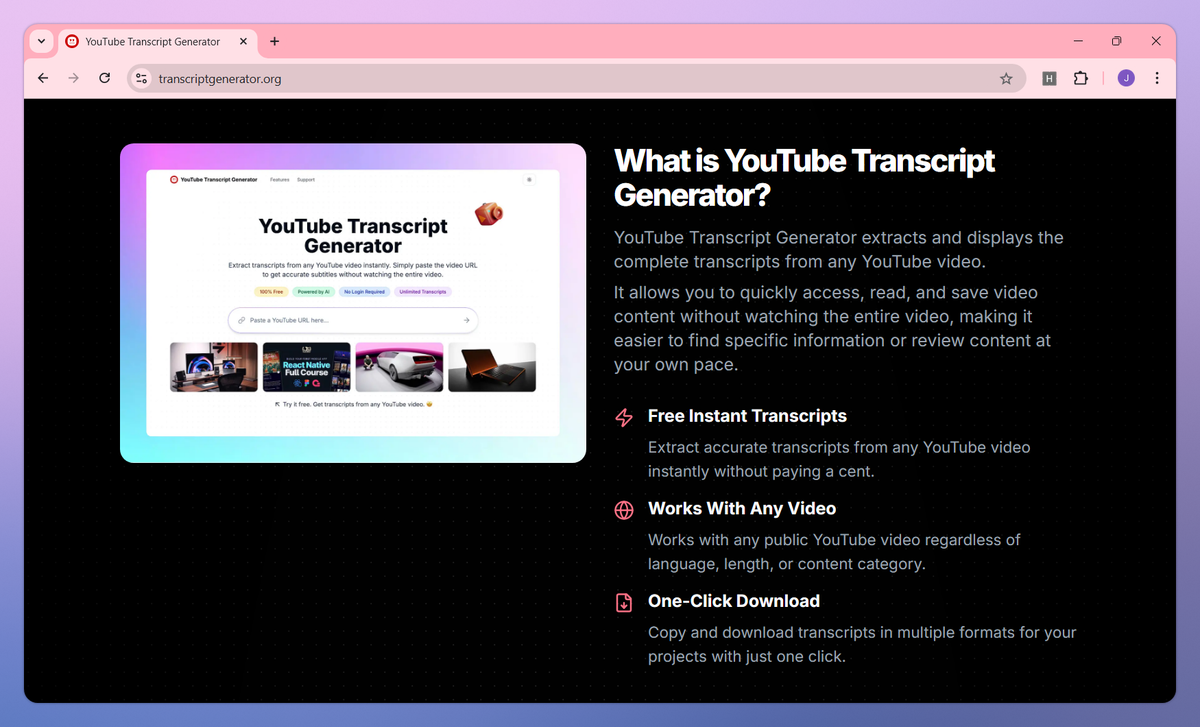Click the React Native Full Course thumbnail

[x=306, y=367]
